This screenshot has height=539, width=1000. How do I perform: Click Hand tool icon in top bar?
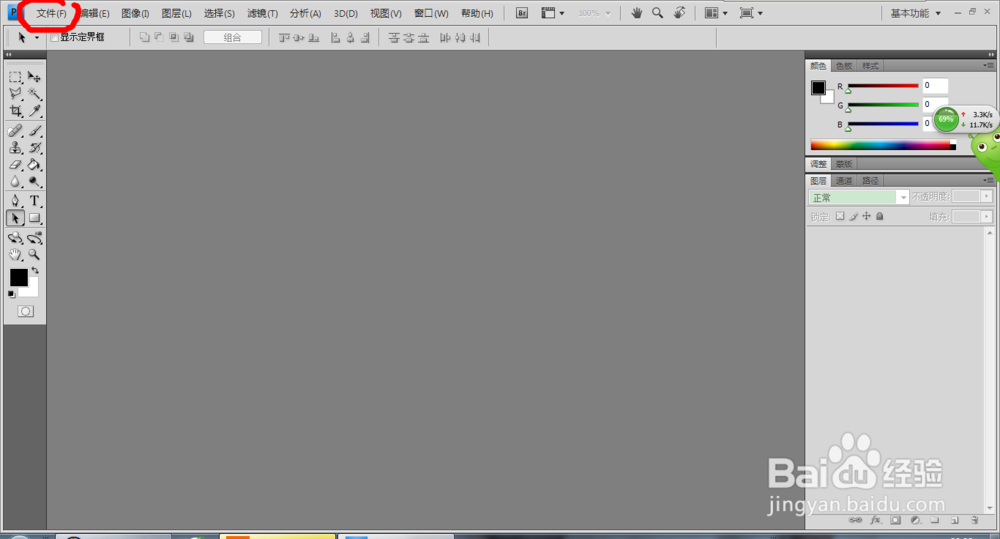(x=636, y=13)
